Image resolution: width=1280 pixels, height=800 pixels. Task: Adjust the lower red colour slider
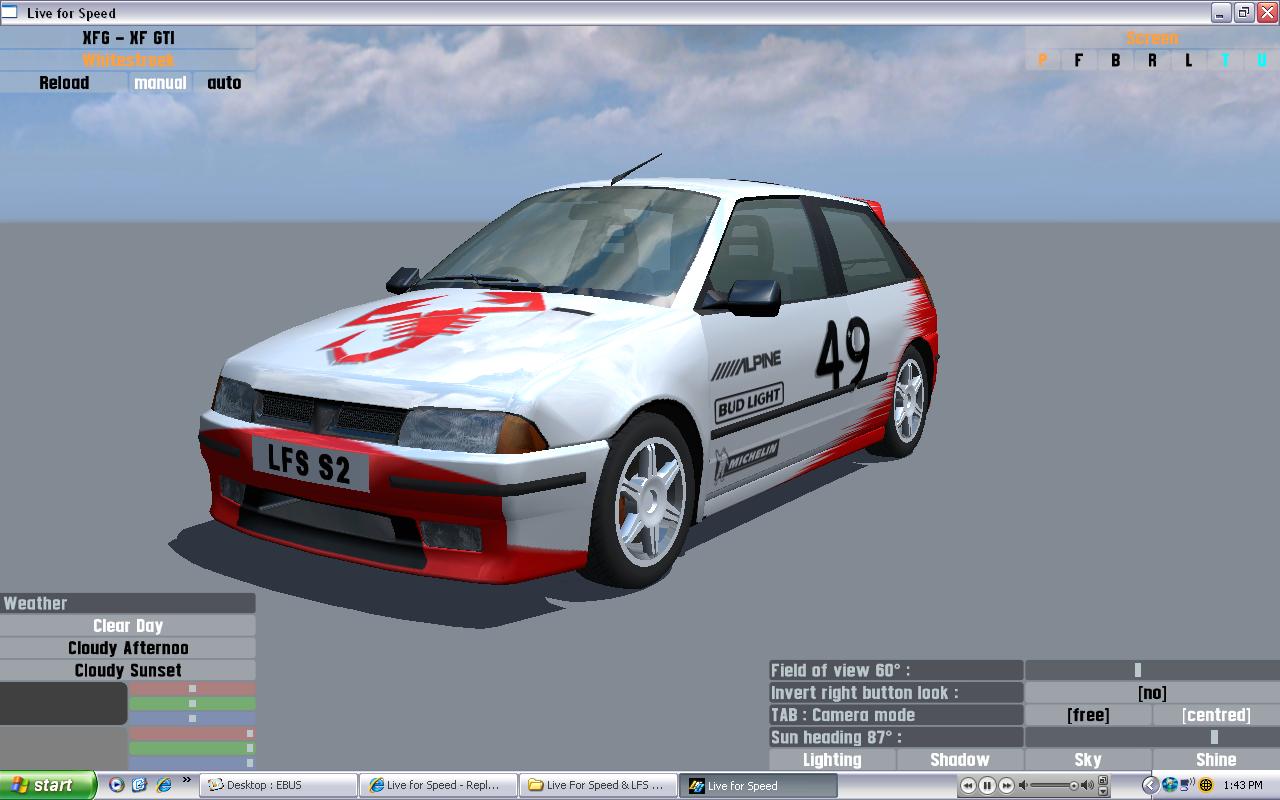coord(192,733)
